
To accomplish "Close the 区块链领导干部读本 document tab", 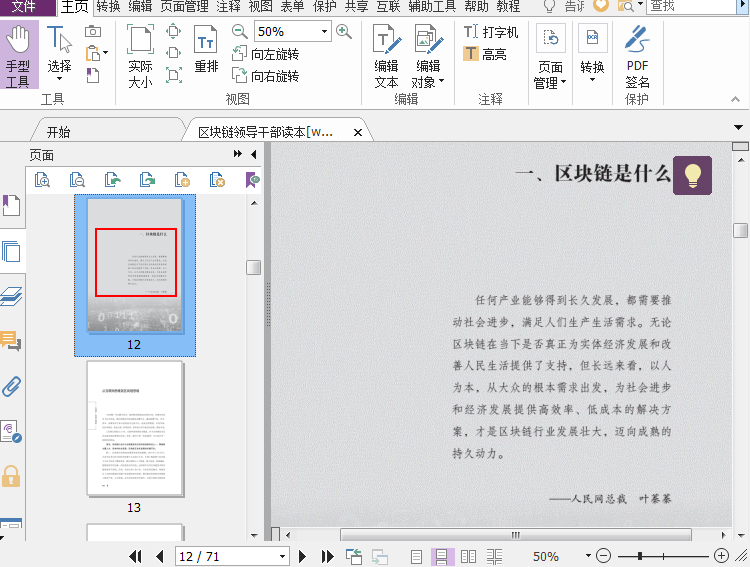I will 357,133.
